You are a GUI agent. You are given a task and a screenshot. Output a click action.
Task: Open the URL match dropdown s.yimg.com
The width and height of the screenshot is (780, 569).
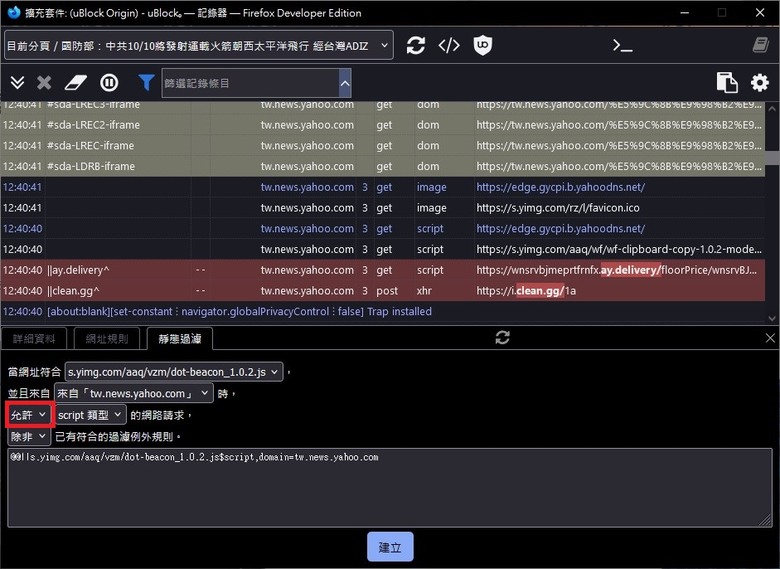point(174,372)
